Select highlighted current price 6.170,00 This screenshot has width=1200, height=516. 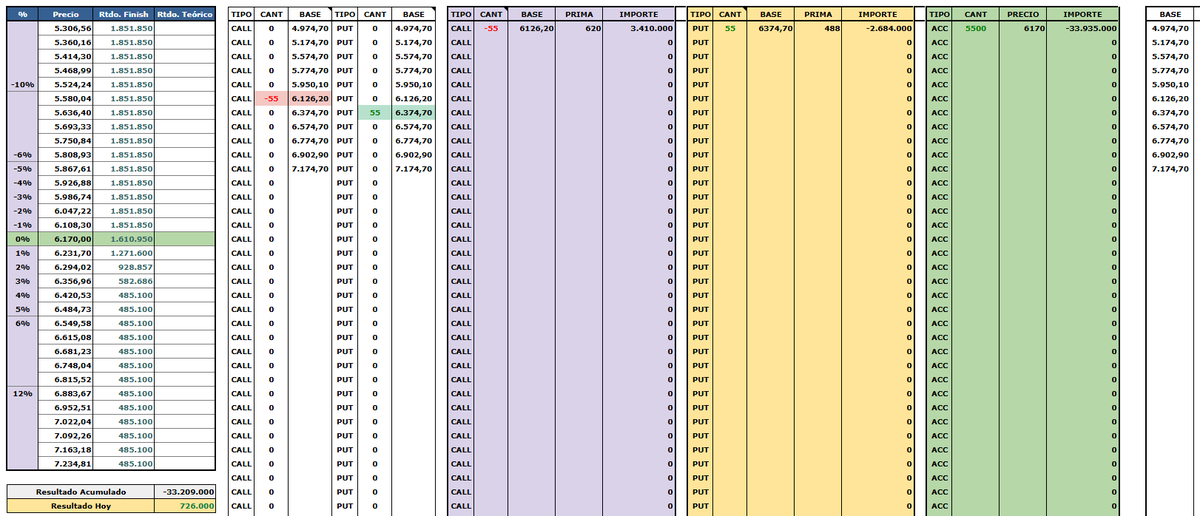(66, 239)
